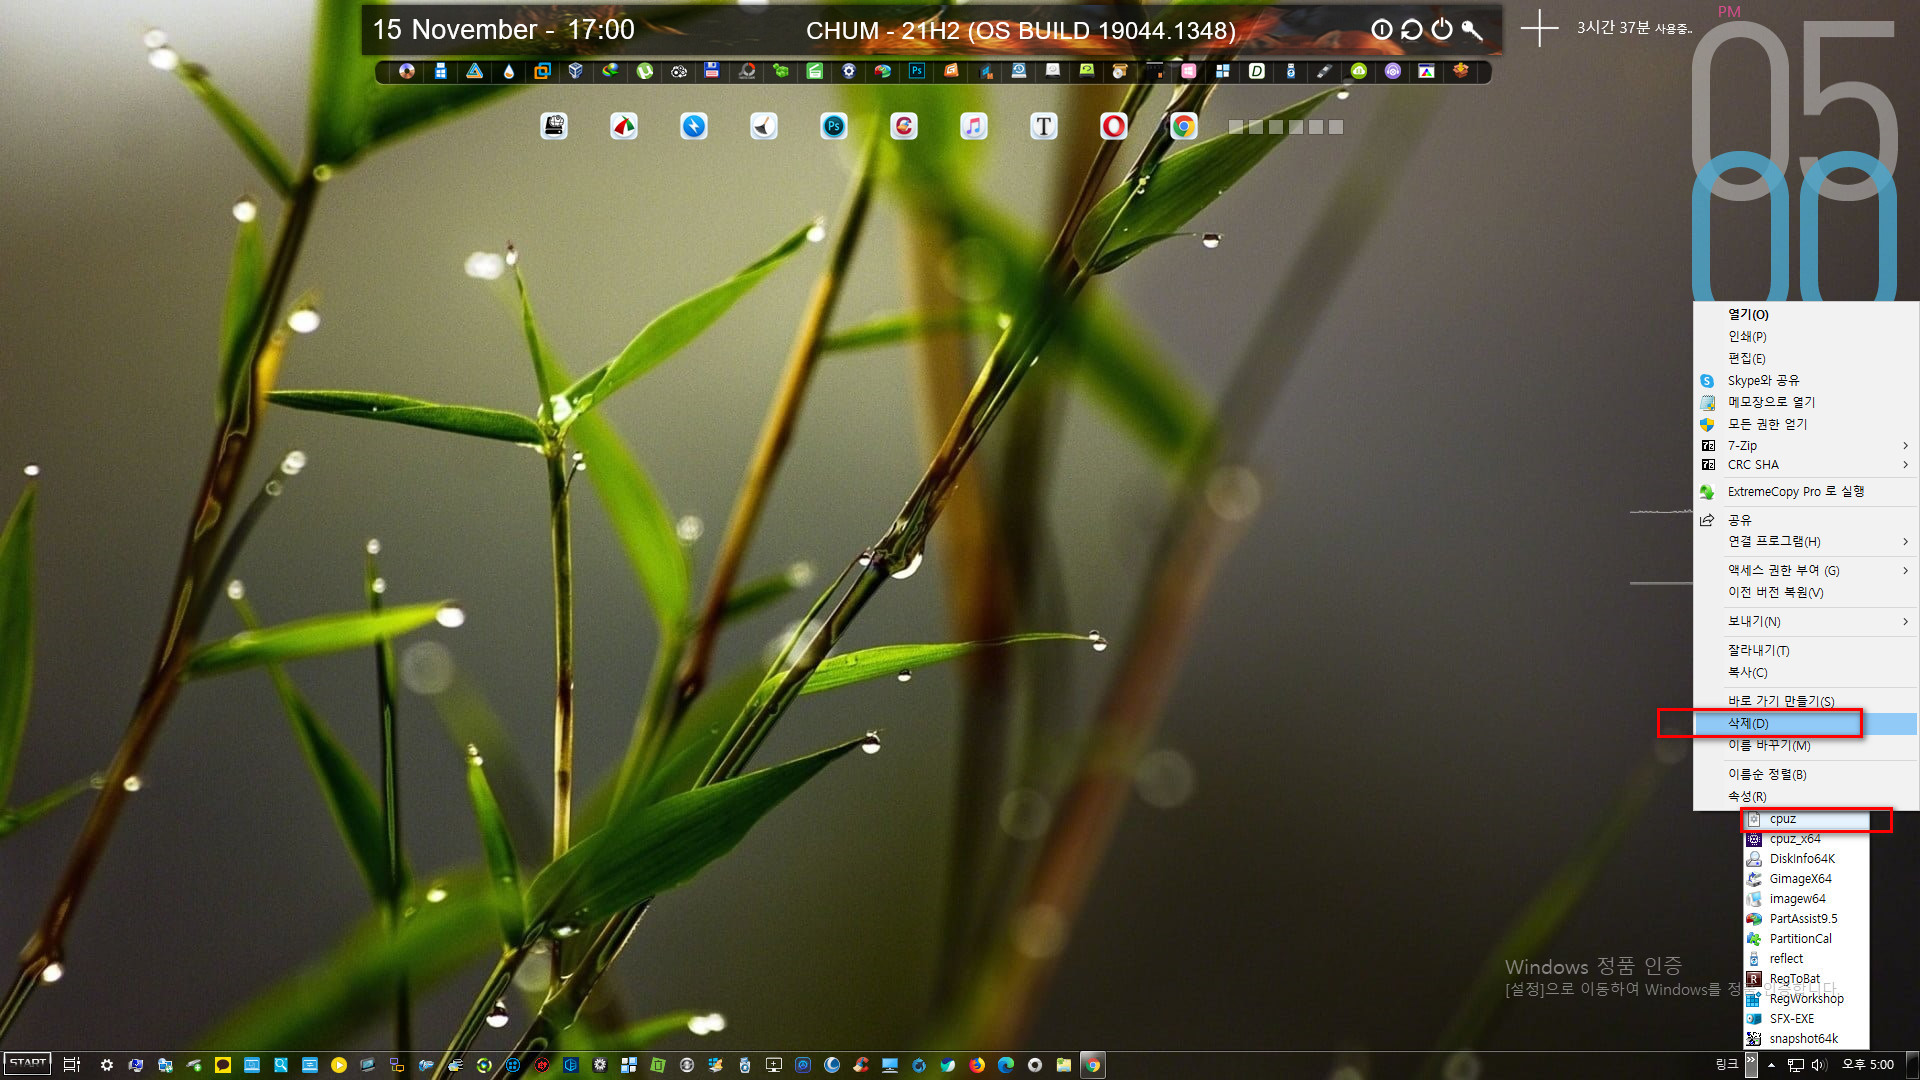Open the yellow KakaoTalk taskbar icon

click(x=223, y=1065)
